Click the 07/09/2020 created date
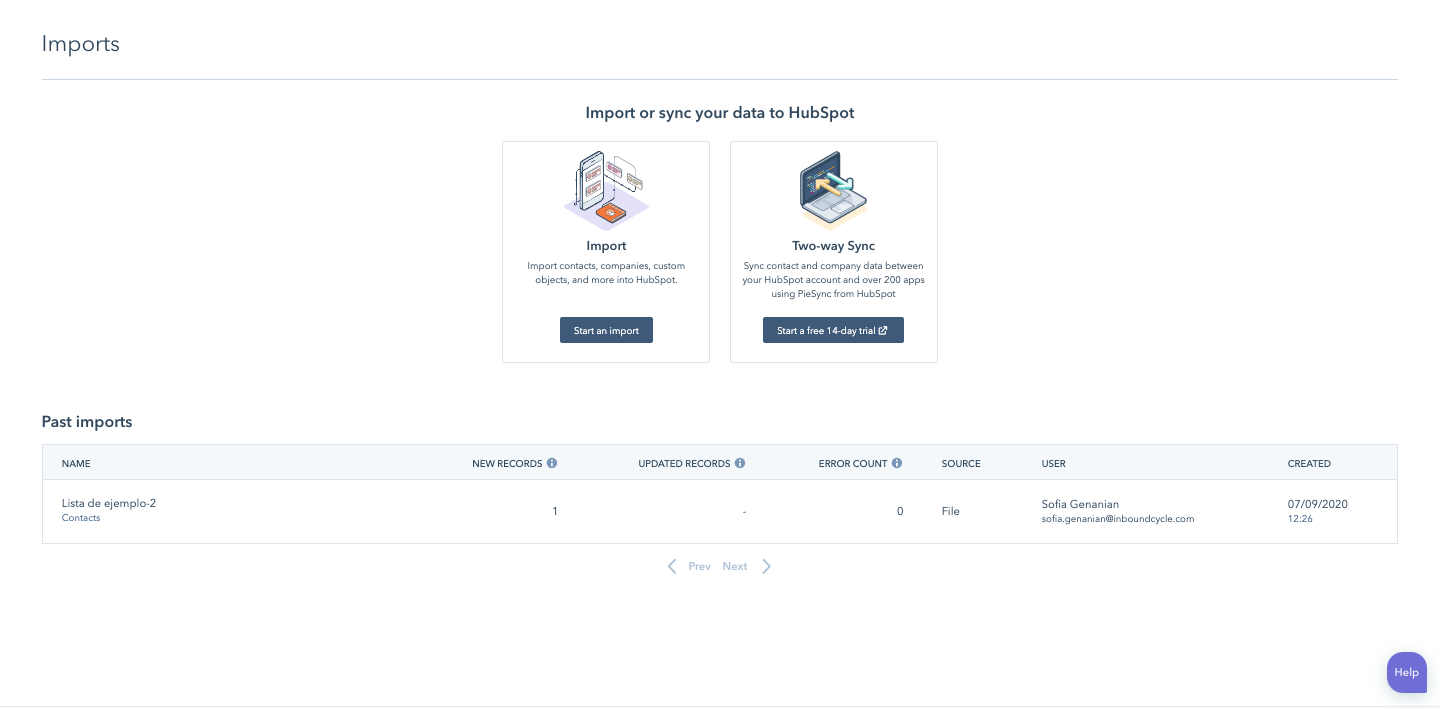This screenshot has width=1440, height=709. 1318,504
